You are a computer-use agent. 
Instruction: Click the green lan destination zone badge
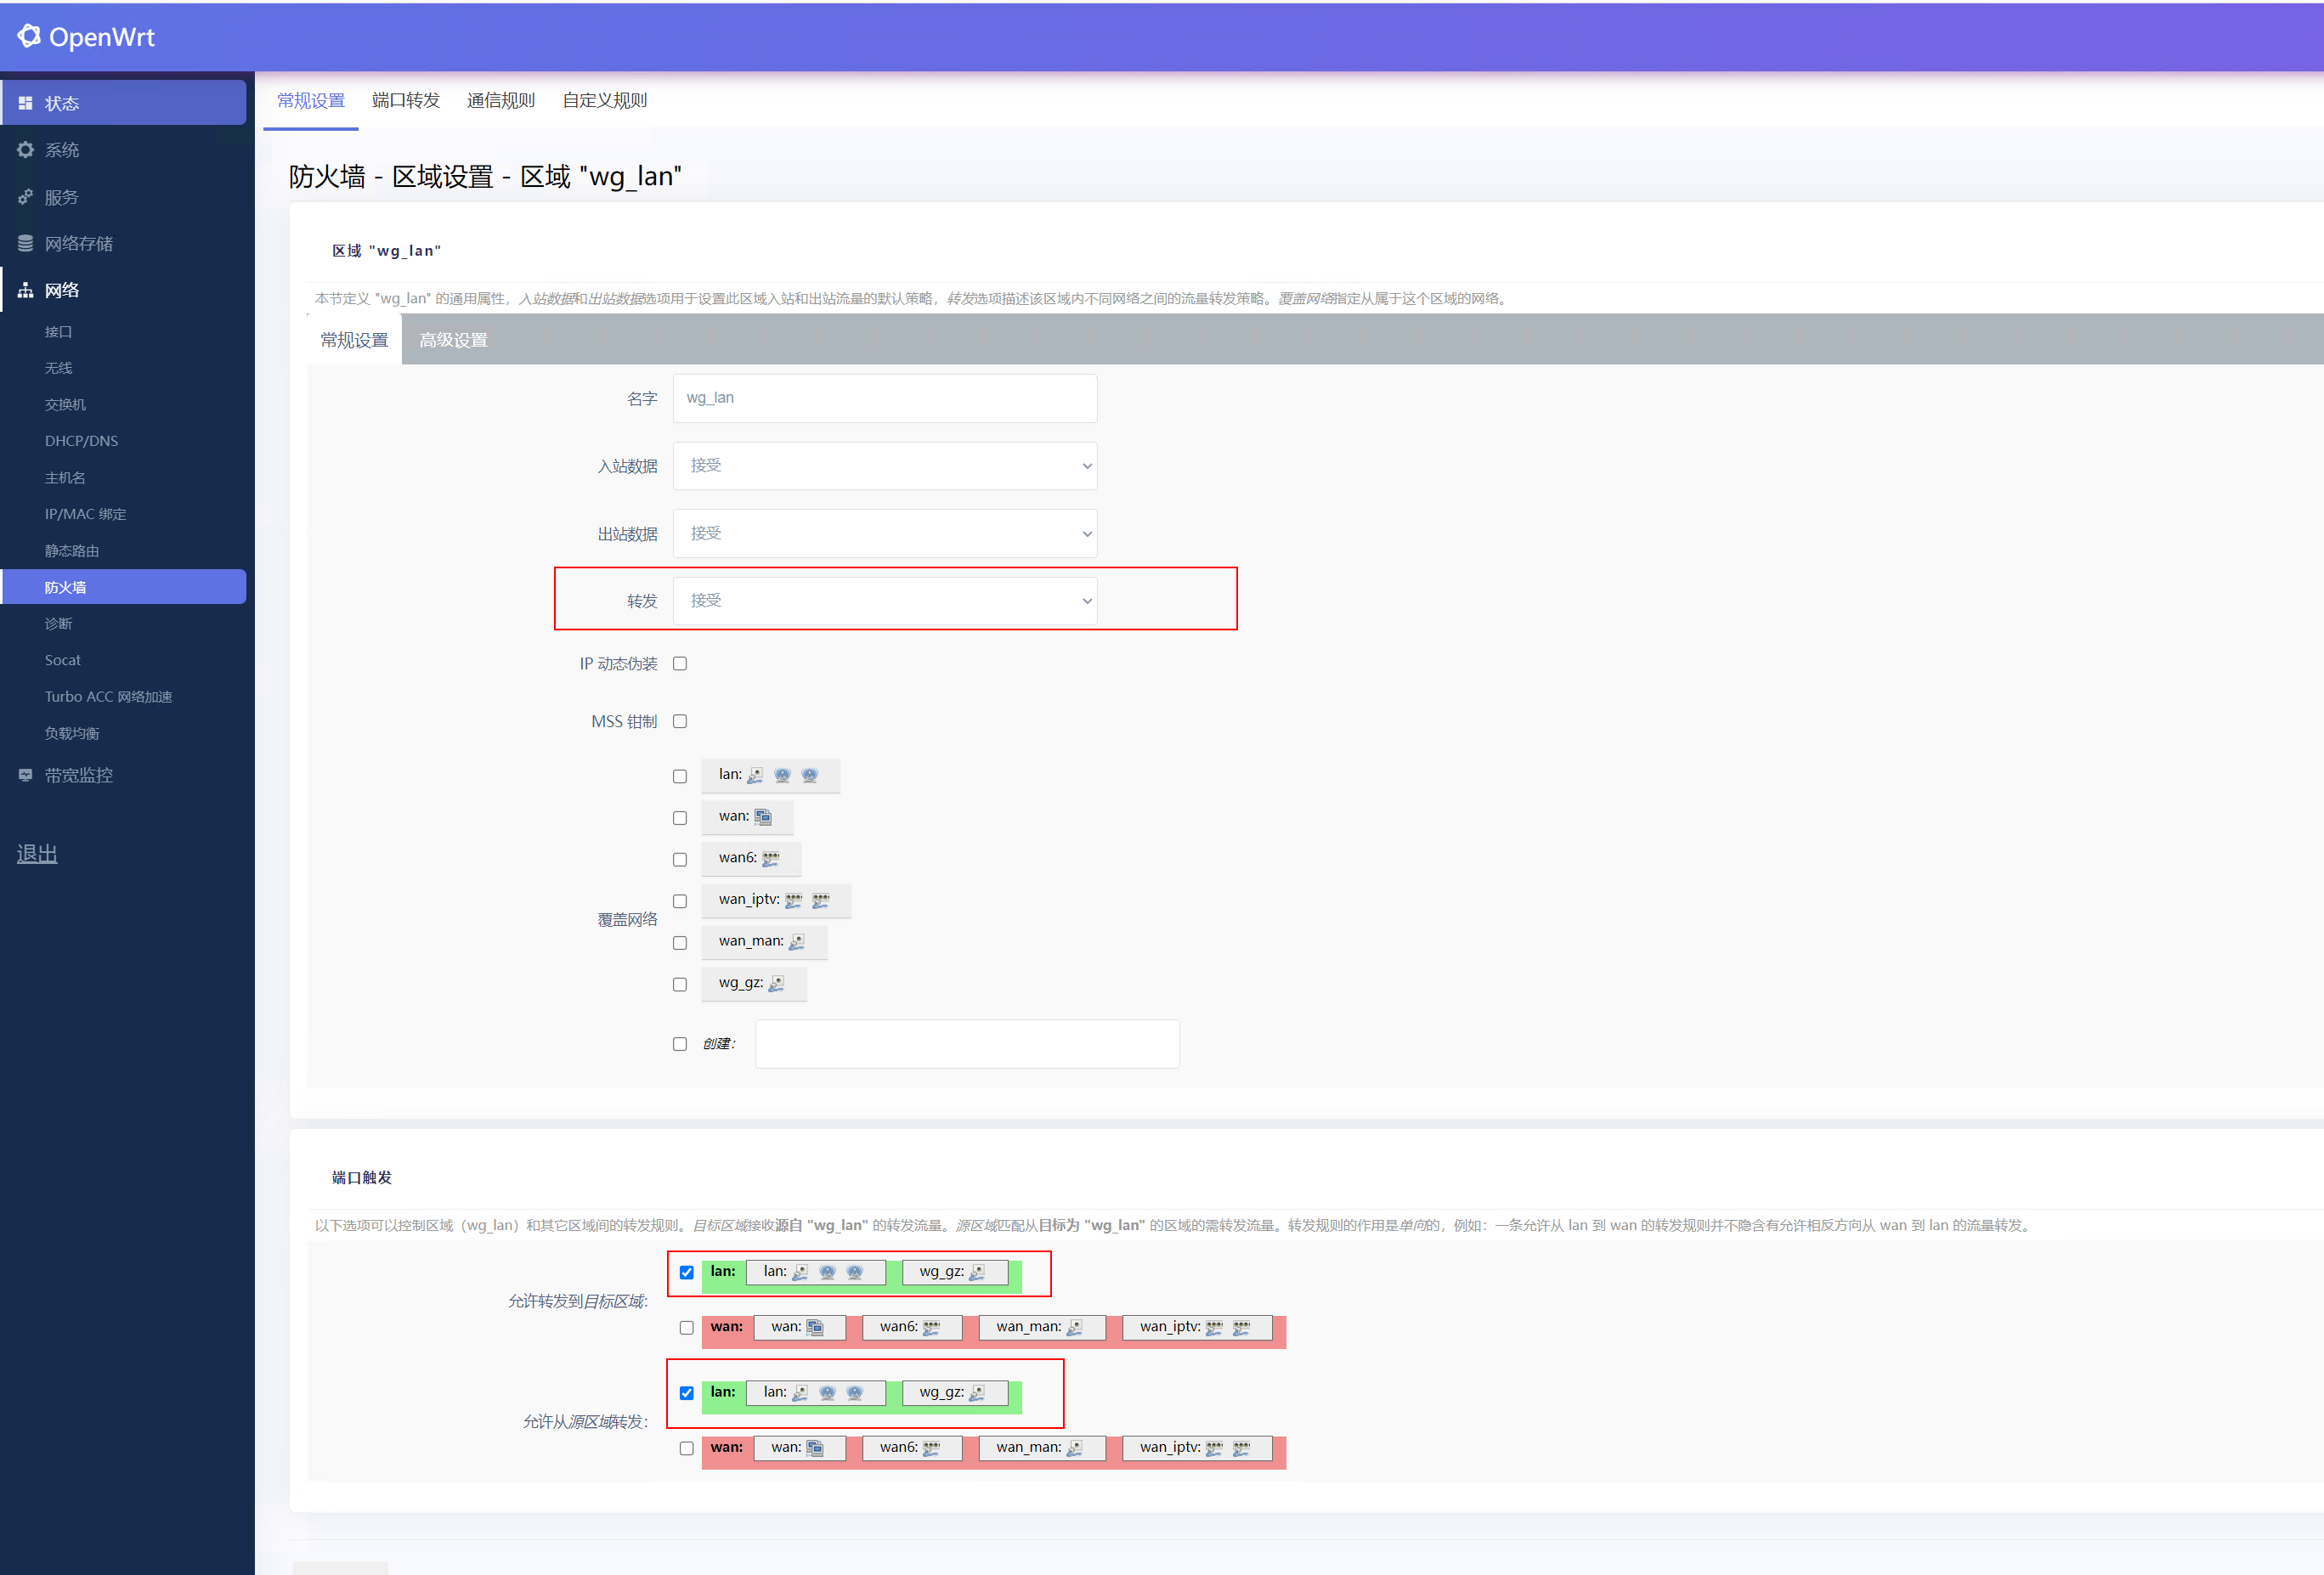pyautogui.click(x=723, y=1272)
